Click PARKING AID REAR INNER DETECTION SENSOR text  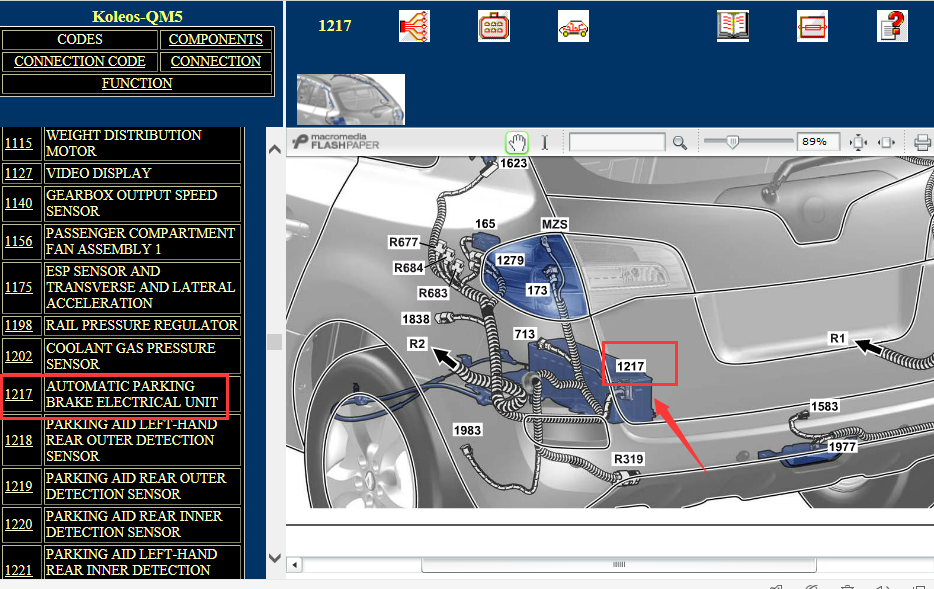134,524
